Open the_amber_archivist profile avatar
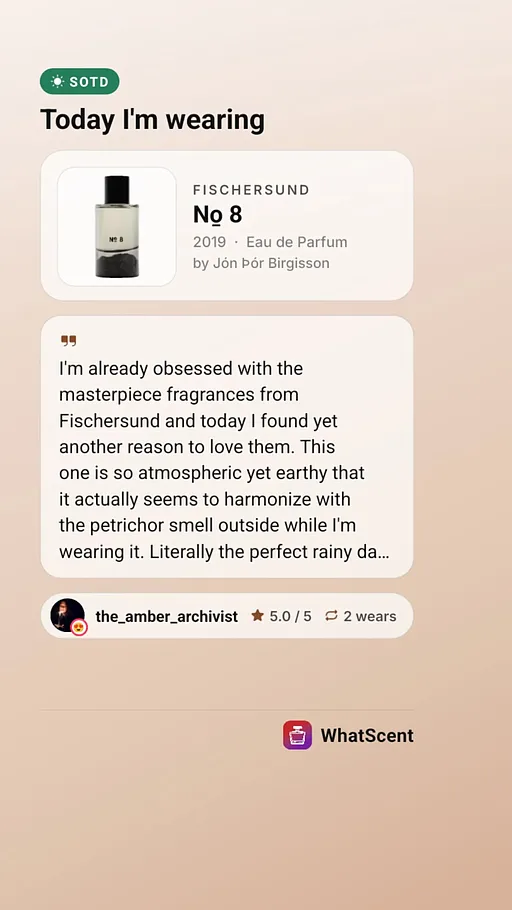Screen dimensions: 512x910 [x=67, y=615]
